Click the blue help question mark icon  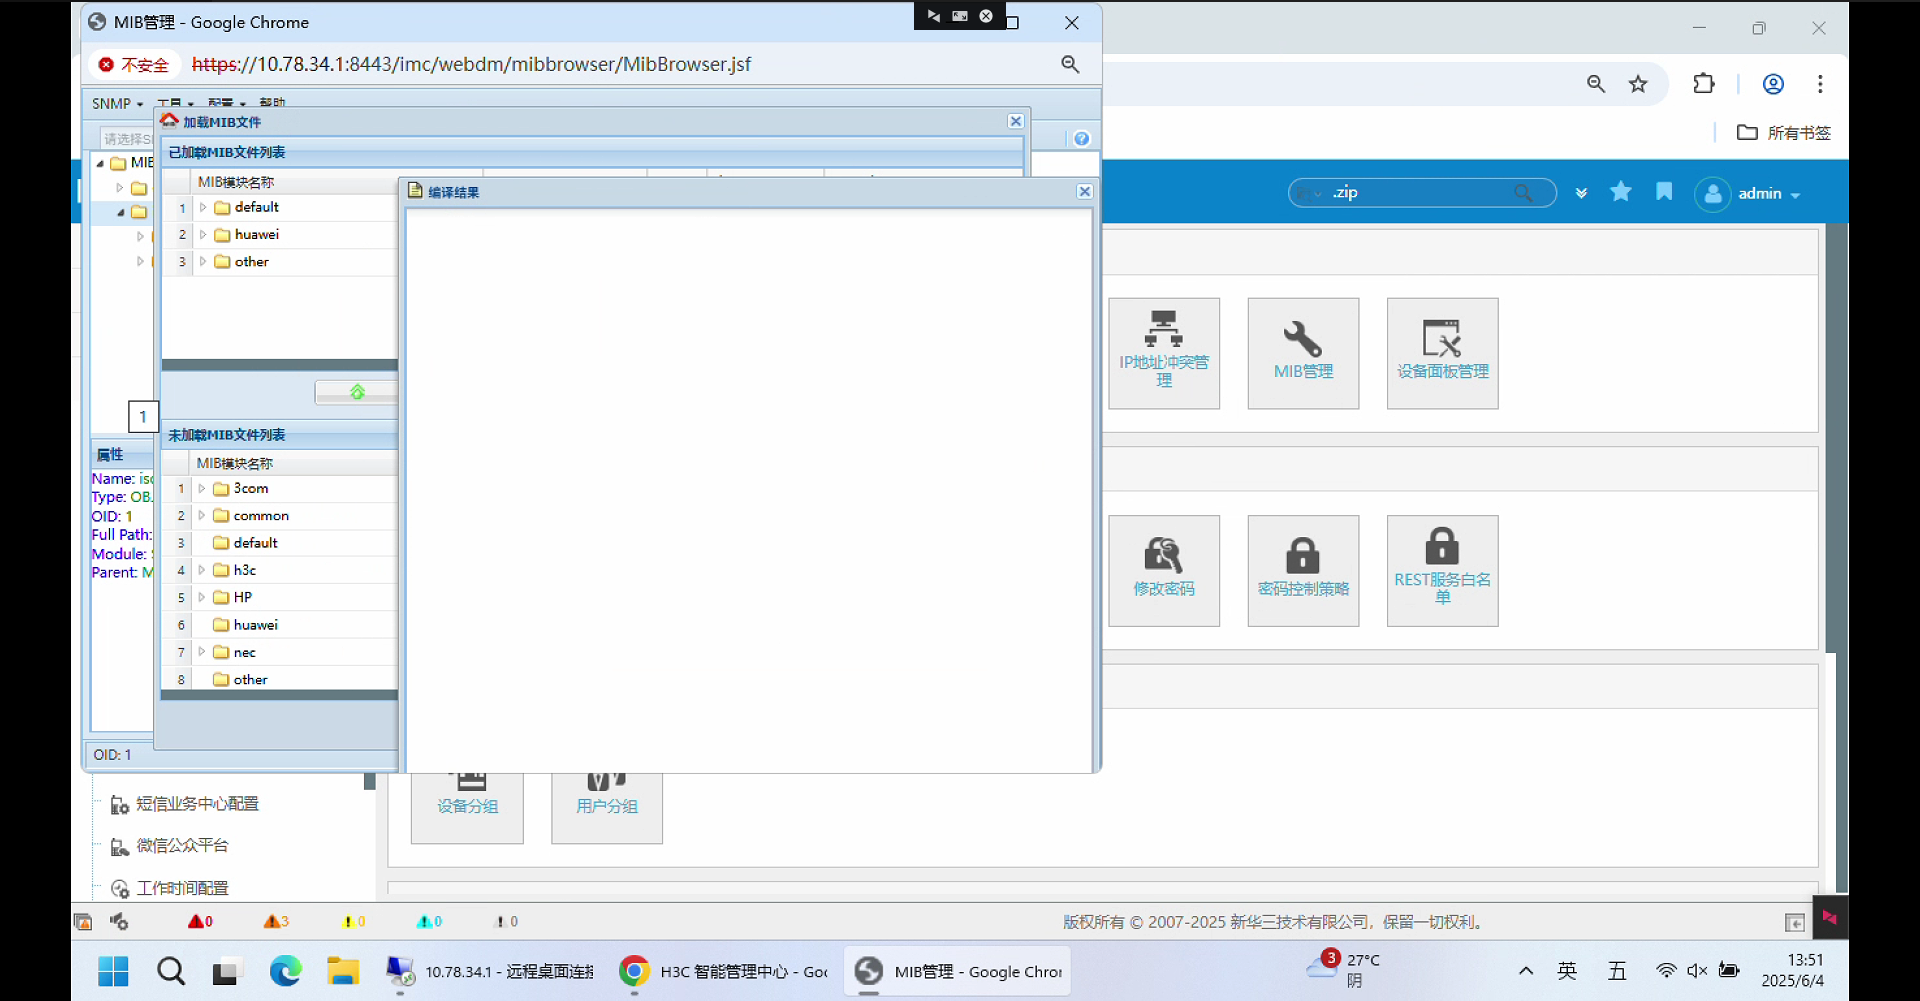pyautogui.click(x=1081, y=139)
